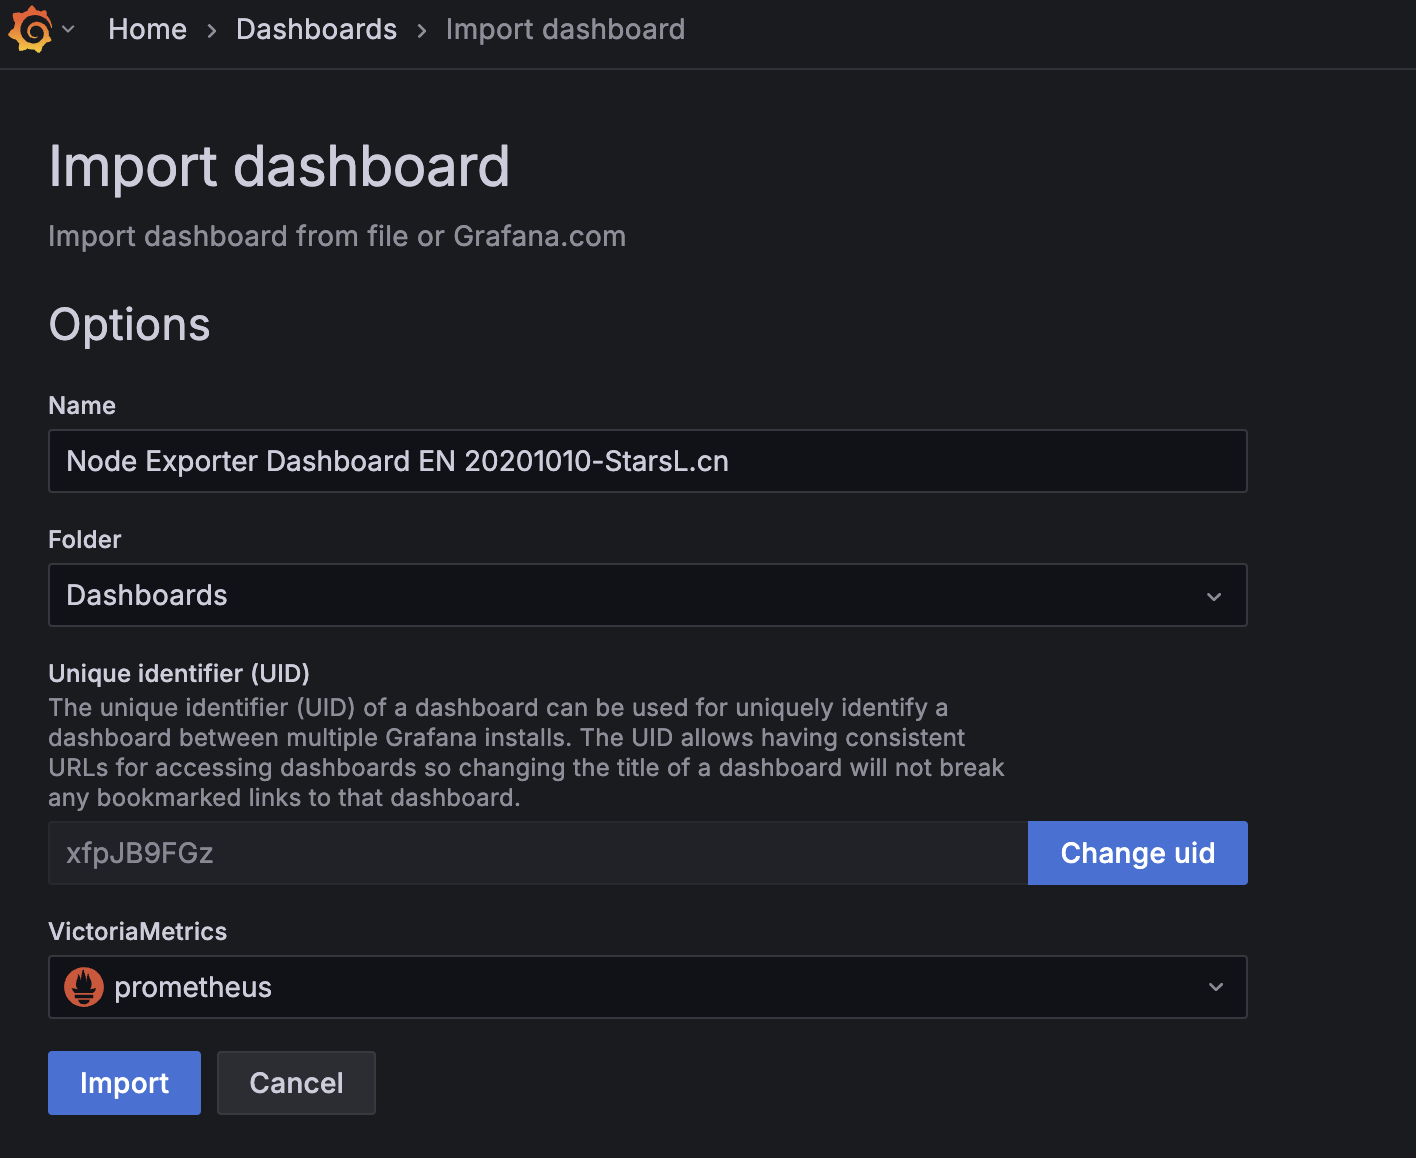
Task: Click the separator arrow after Dashboards breadcrumb
Action: [x=422, y=31]
